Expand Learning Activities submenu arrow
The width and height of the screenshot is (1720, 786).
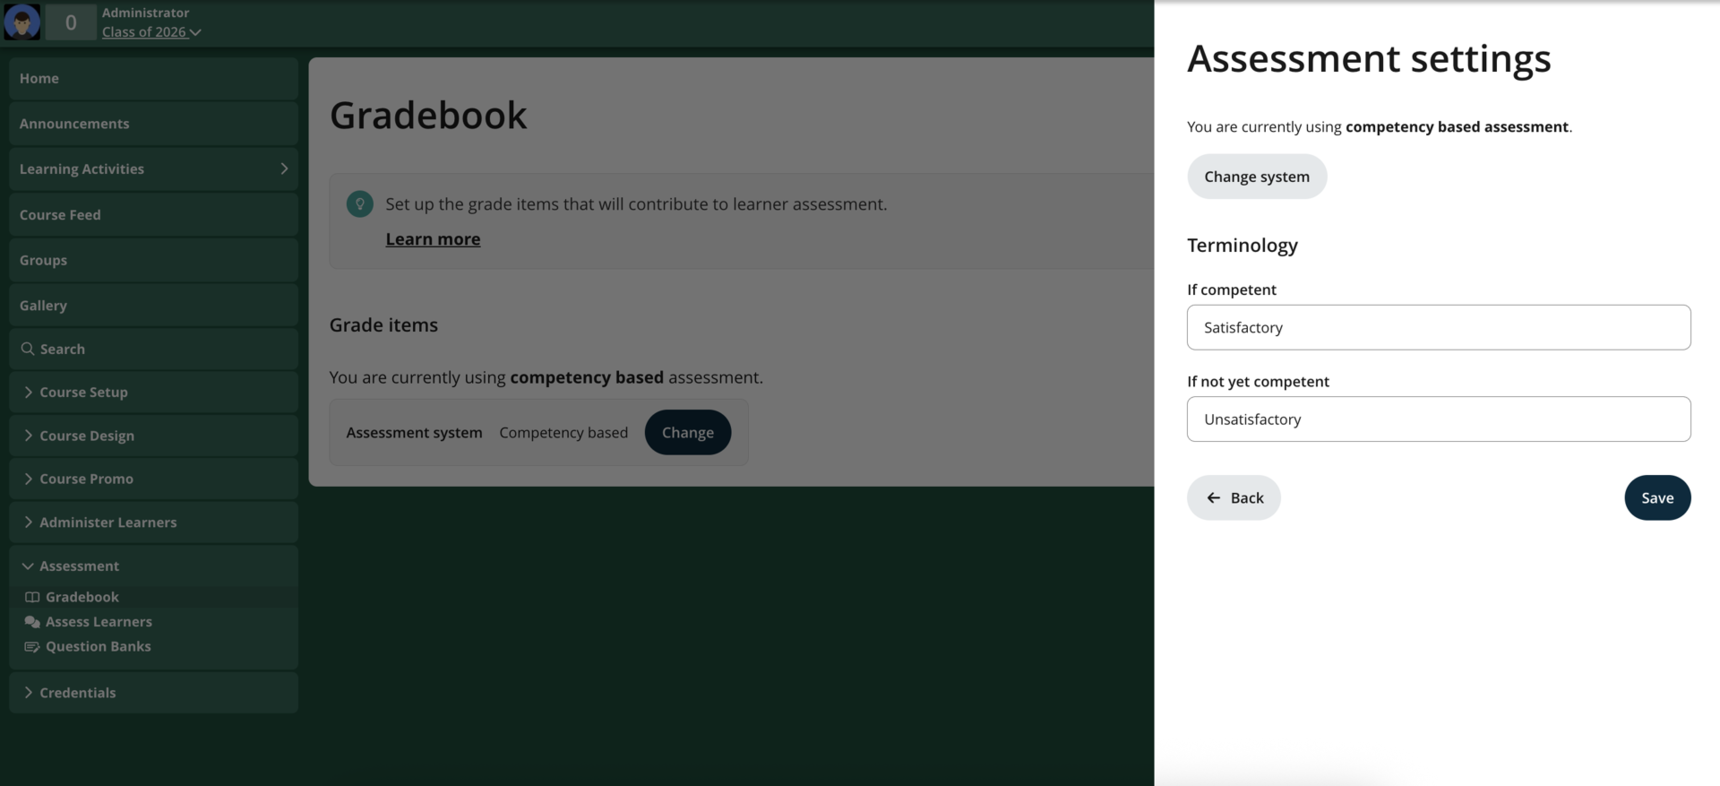coord(284,169)
